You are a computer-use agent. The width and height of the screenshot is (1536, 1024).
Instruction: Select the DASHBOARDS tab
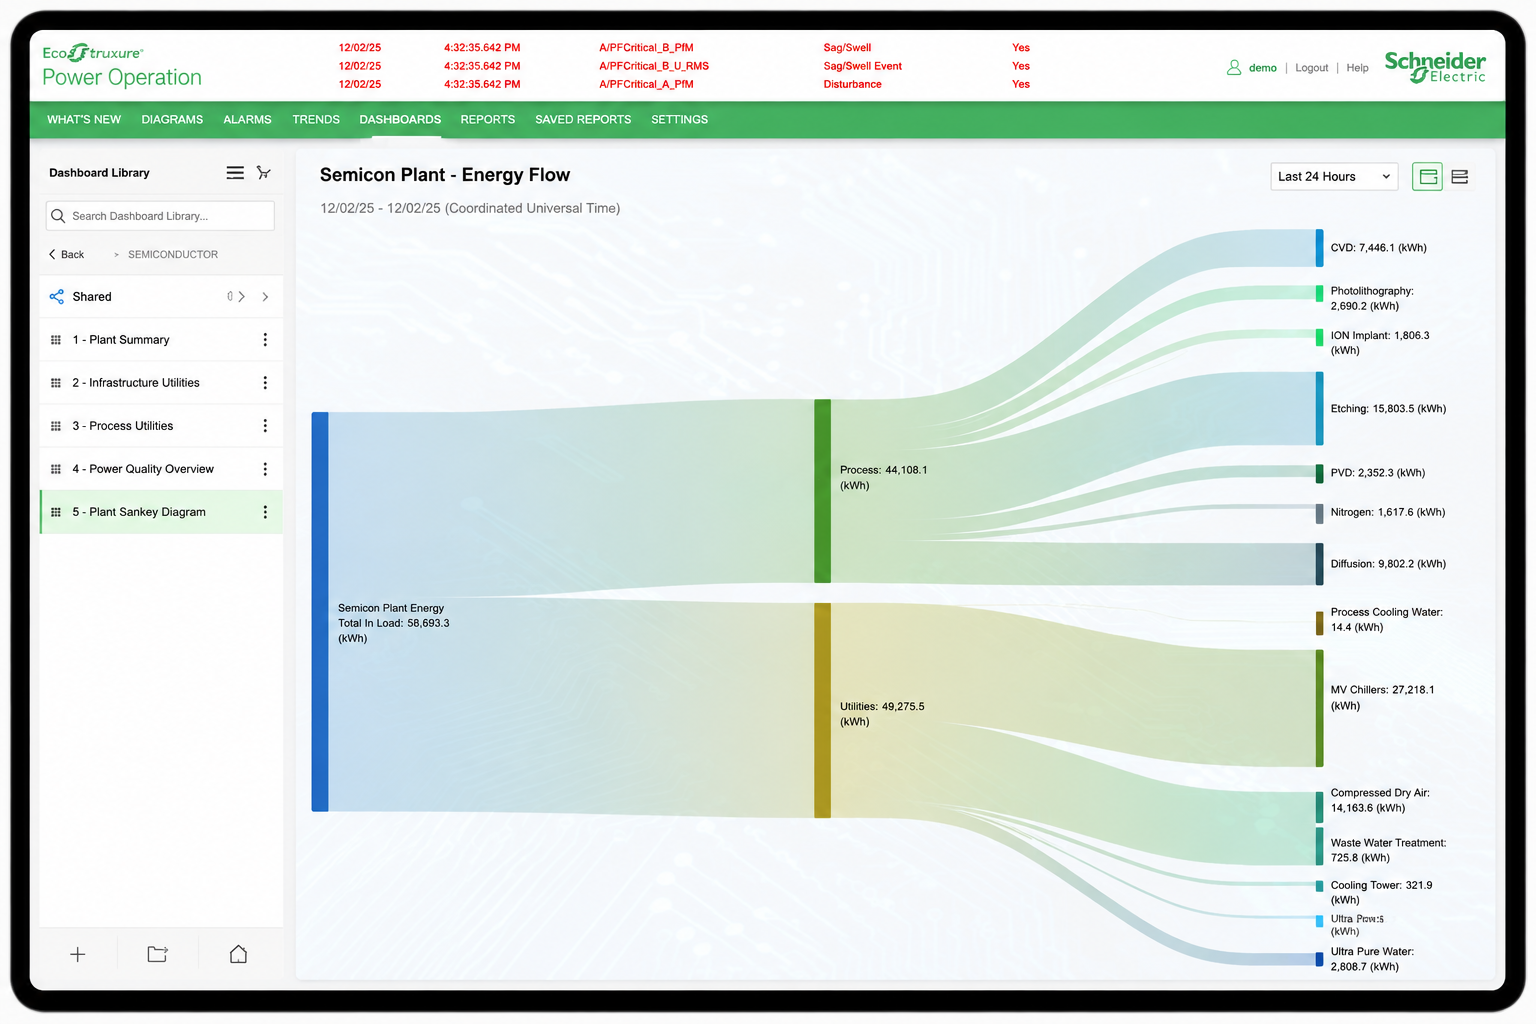[x=400, y=119]
